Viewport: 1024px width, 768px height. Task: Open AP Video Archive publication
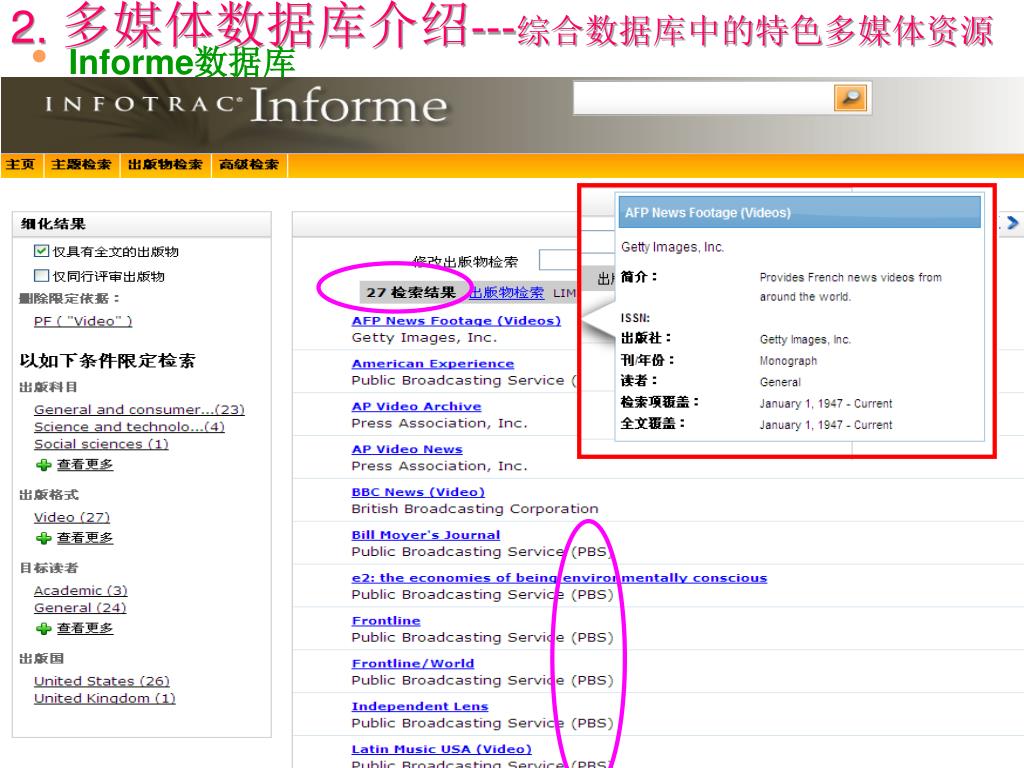coord(416,406)
